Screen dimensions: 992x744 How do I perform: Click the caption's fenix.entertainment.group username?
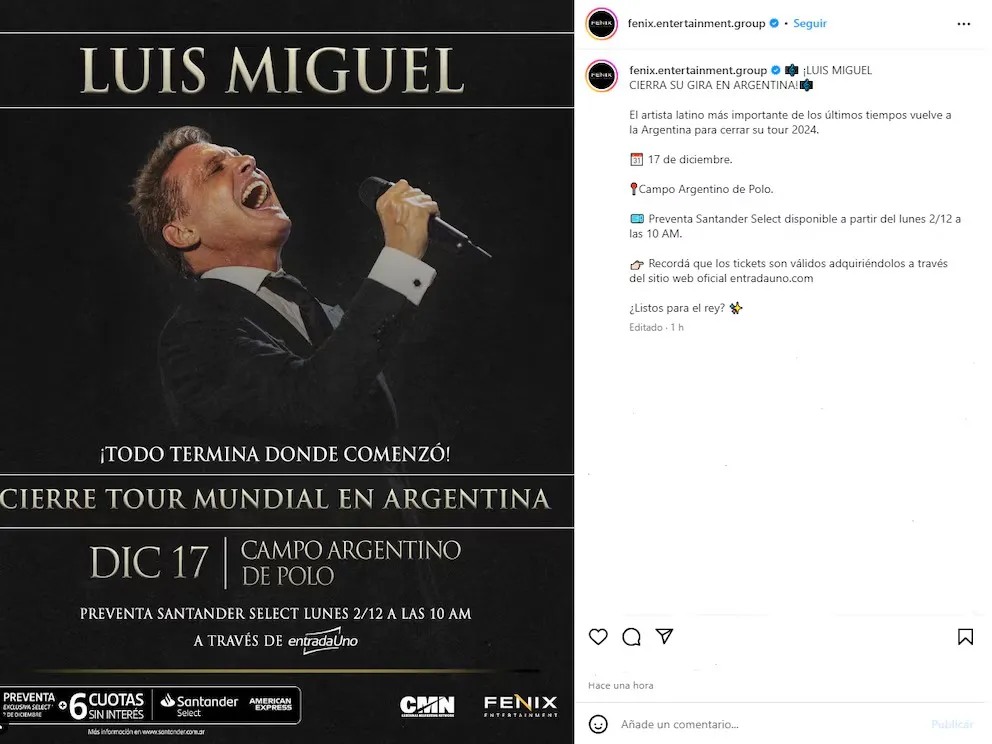pos(697,70)
